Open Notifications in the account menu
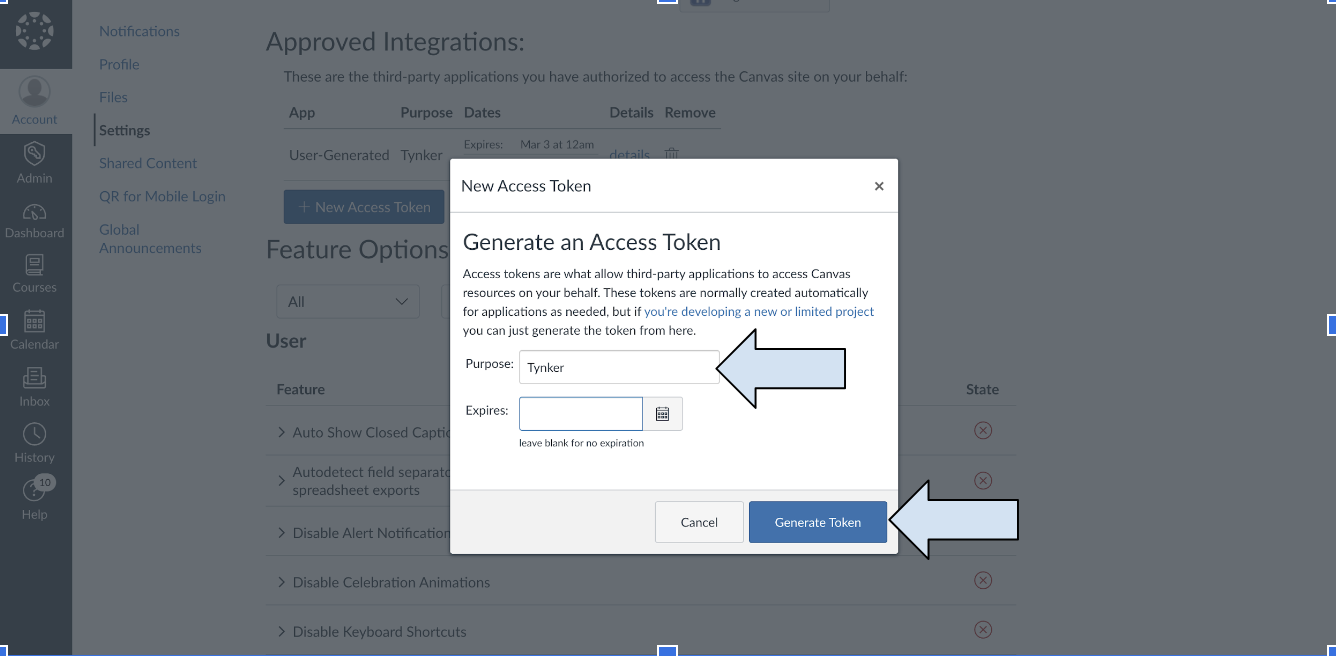The image size is (1336, 656). [139, 31]
